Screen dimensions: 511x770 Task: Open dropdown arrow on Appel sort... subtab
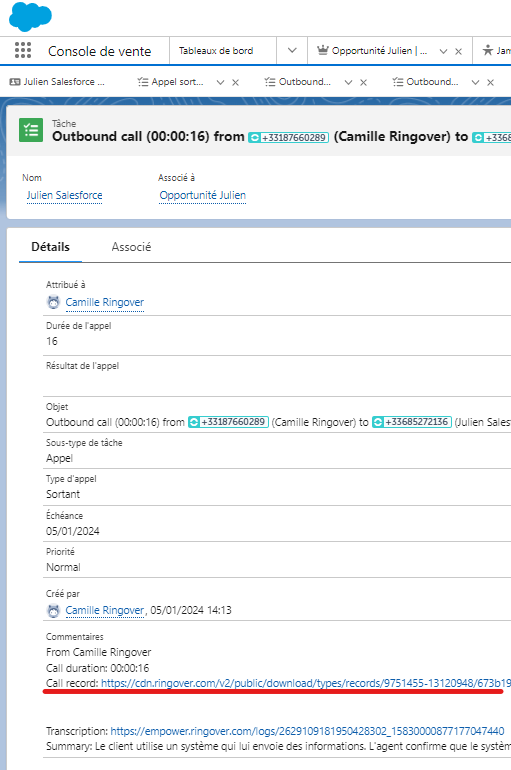(220, 82)
